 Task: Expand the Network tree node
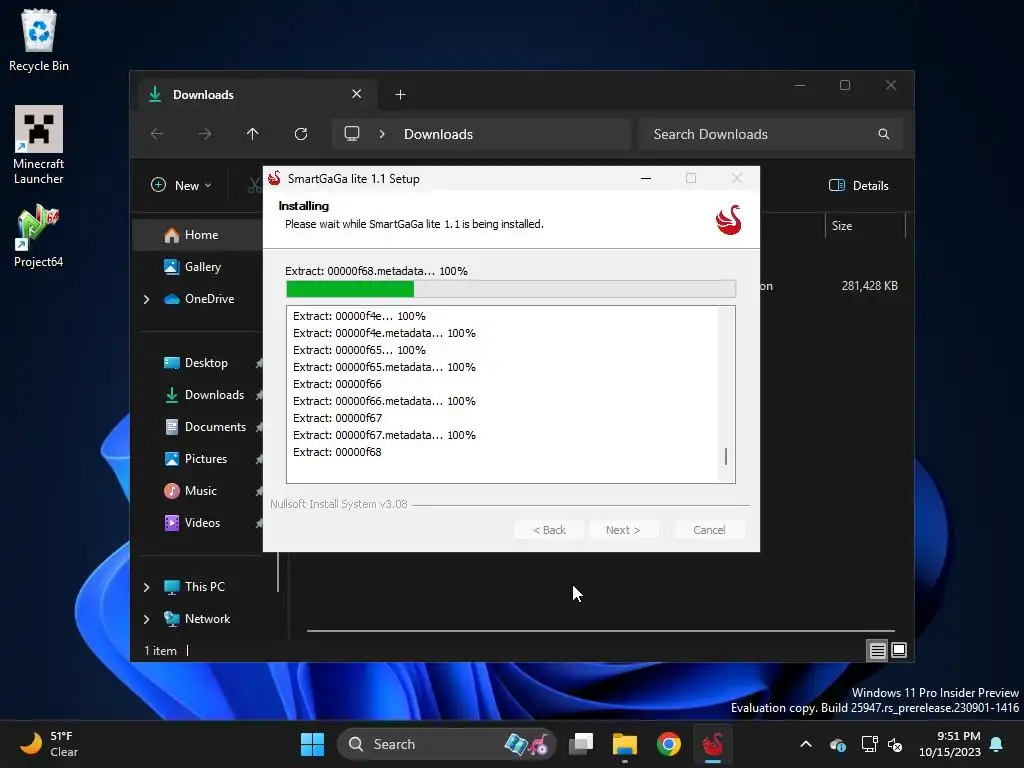point(146,619)
